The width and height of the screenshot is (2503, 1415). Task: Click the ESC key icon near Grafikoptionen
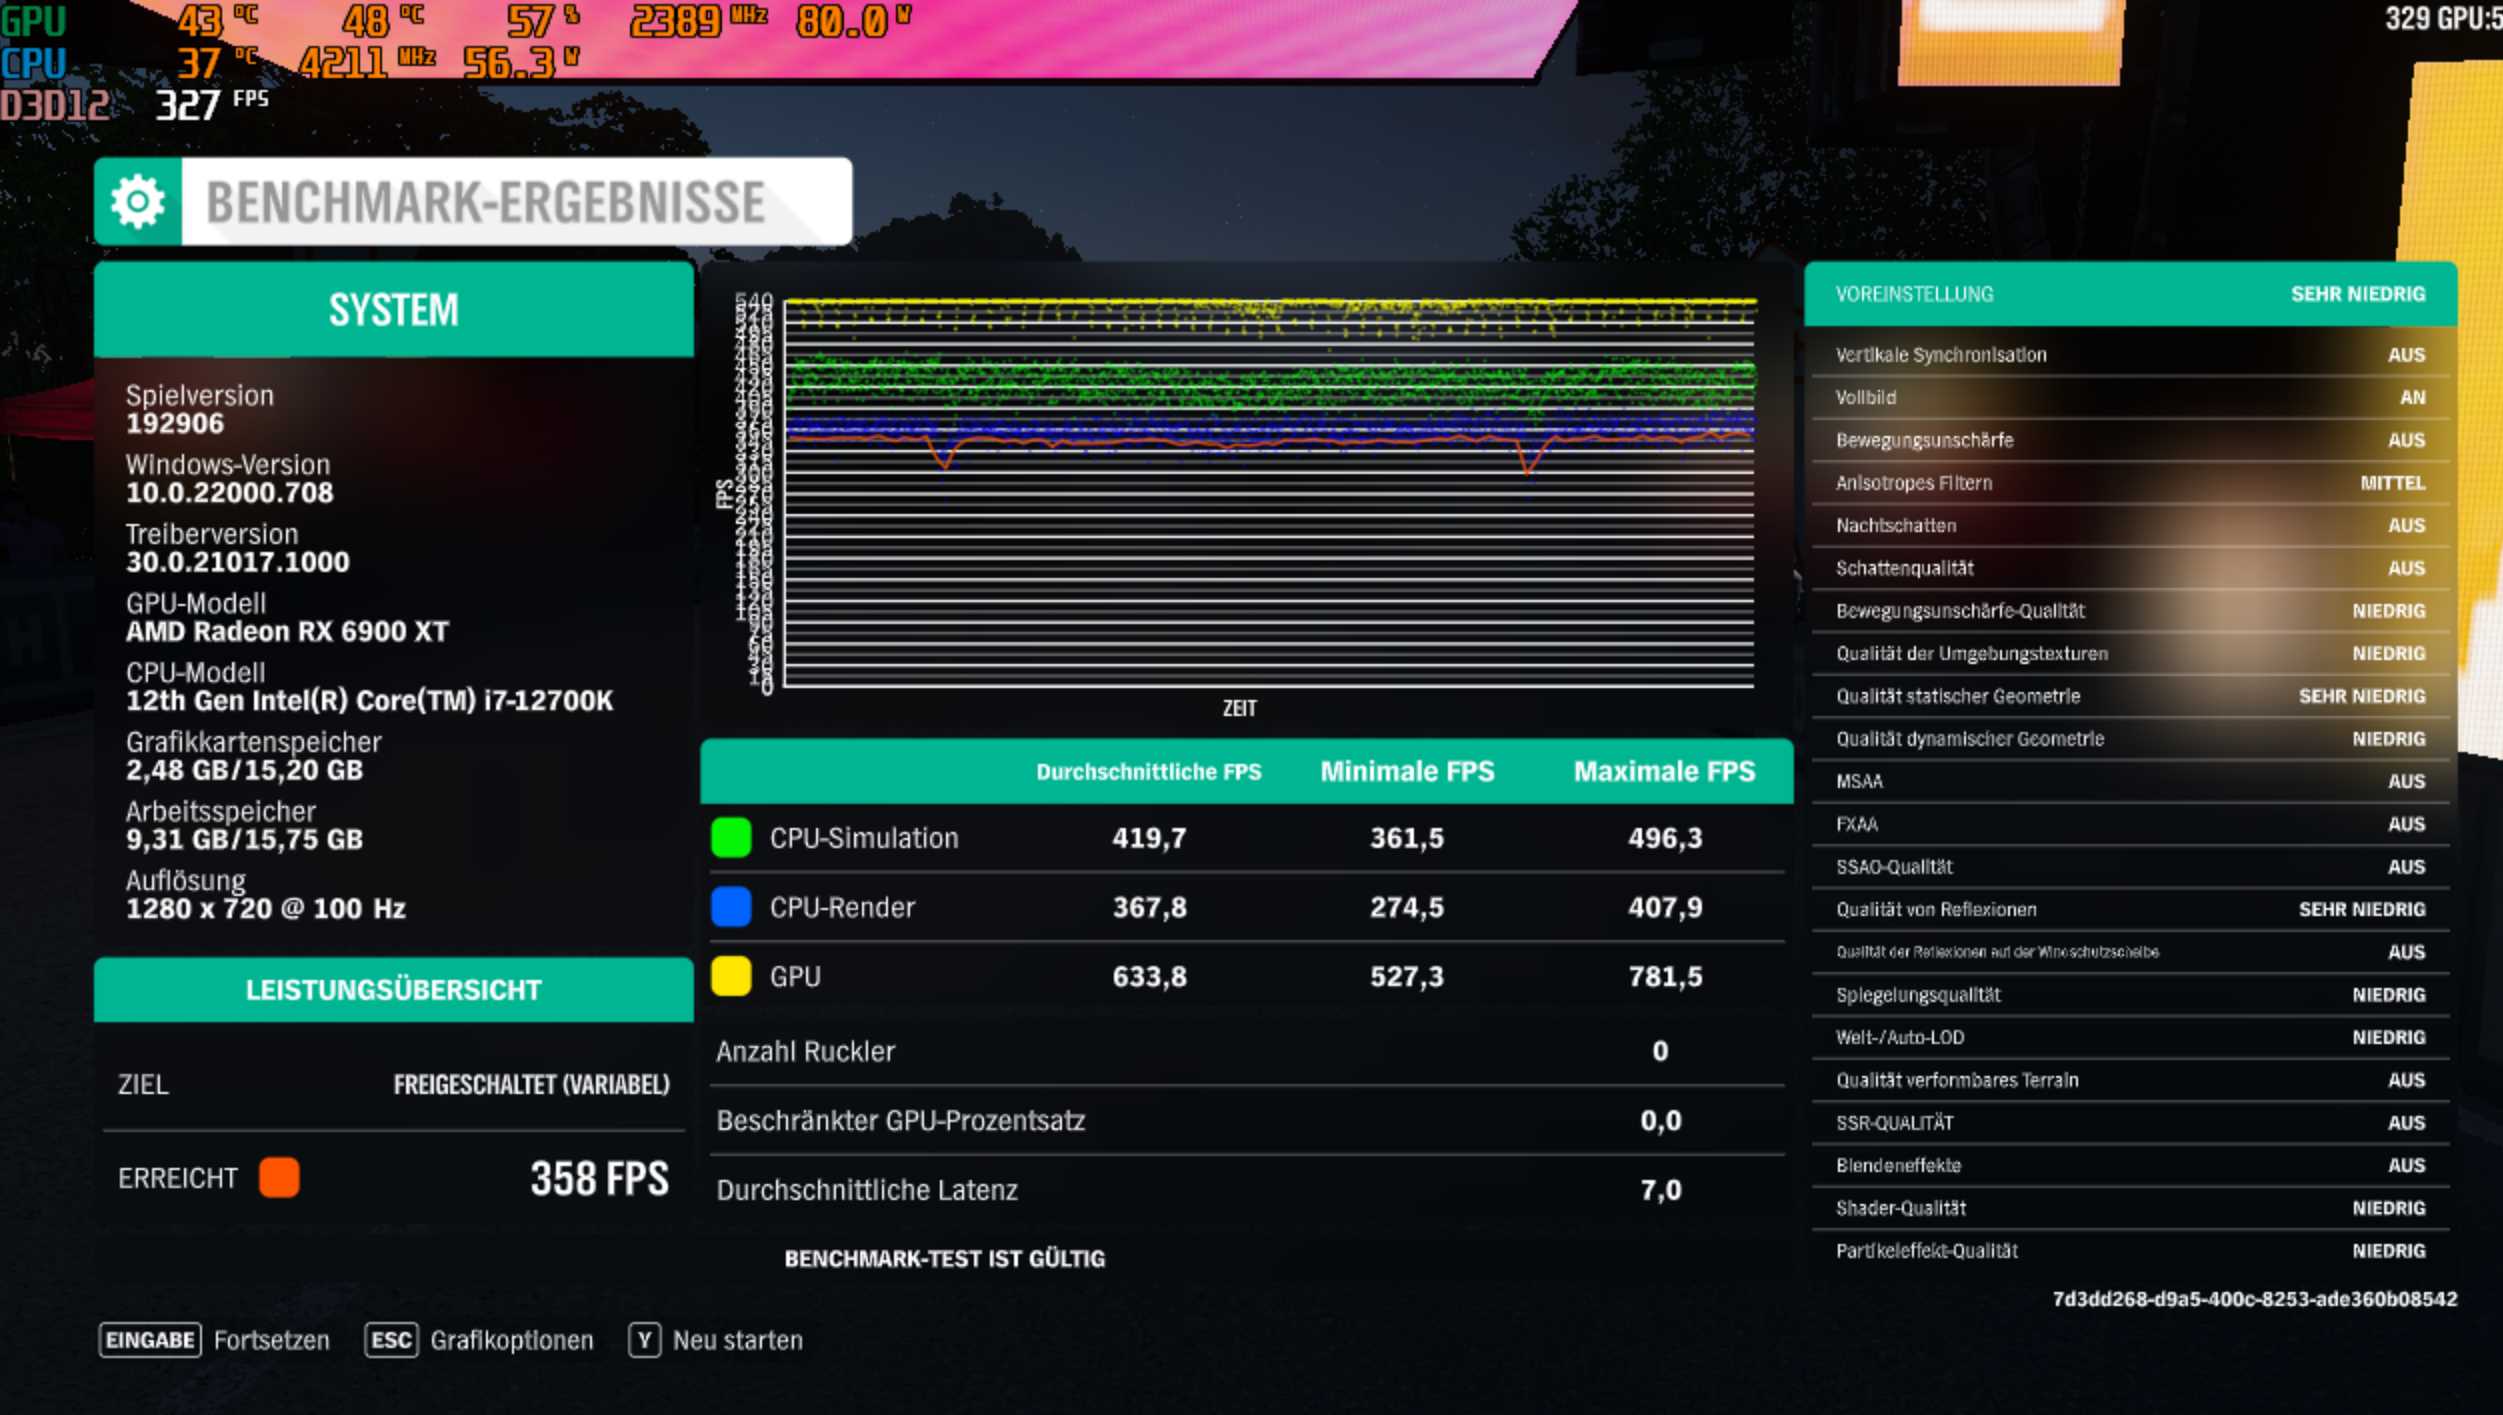pyautogui.click(x=391, y=1339)
